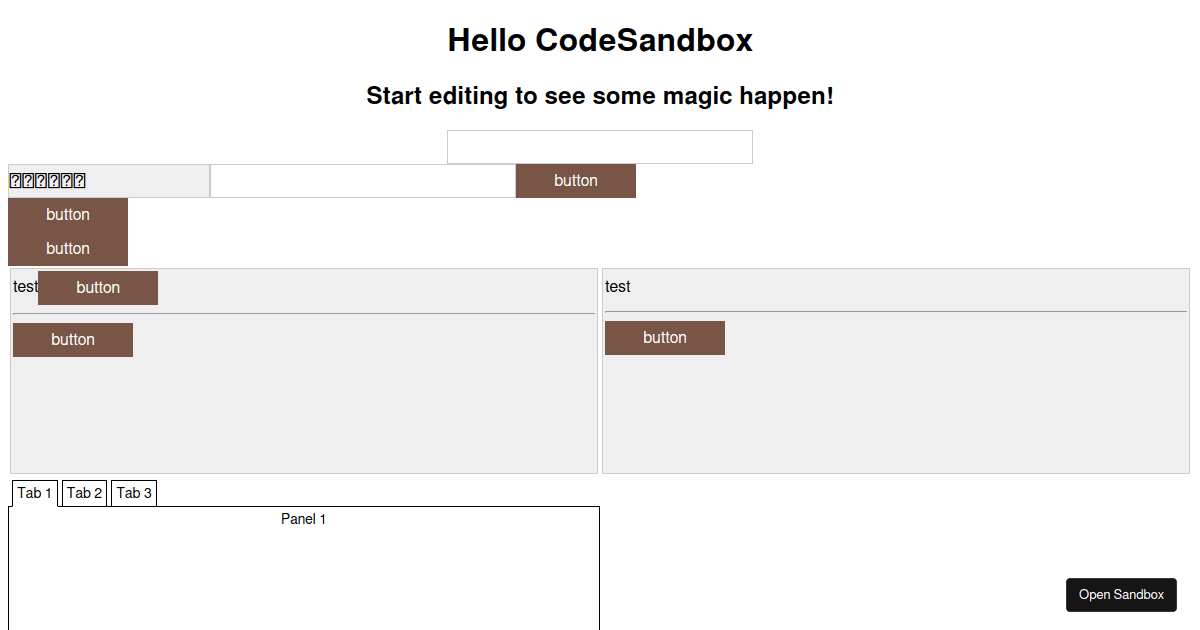Click into the centered text input under the heading
The width and height of the screenshot is (1200, 630).
point(600,146)
